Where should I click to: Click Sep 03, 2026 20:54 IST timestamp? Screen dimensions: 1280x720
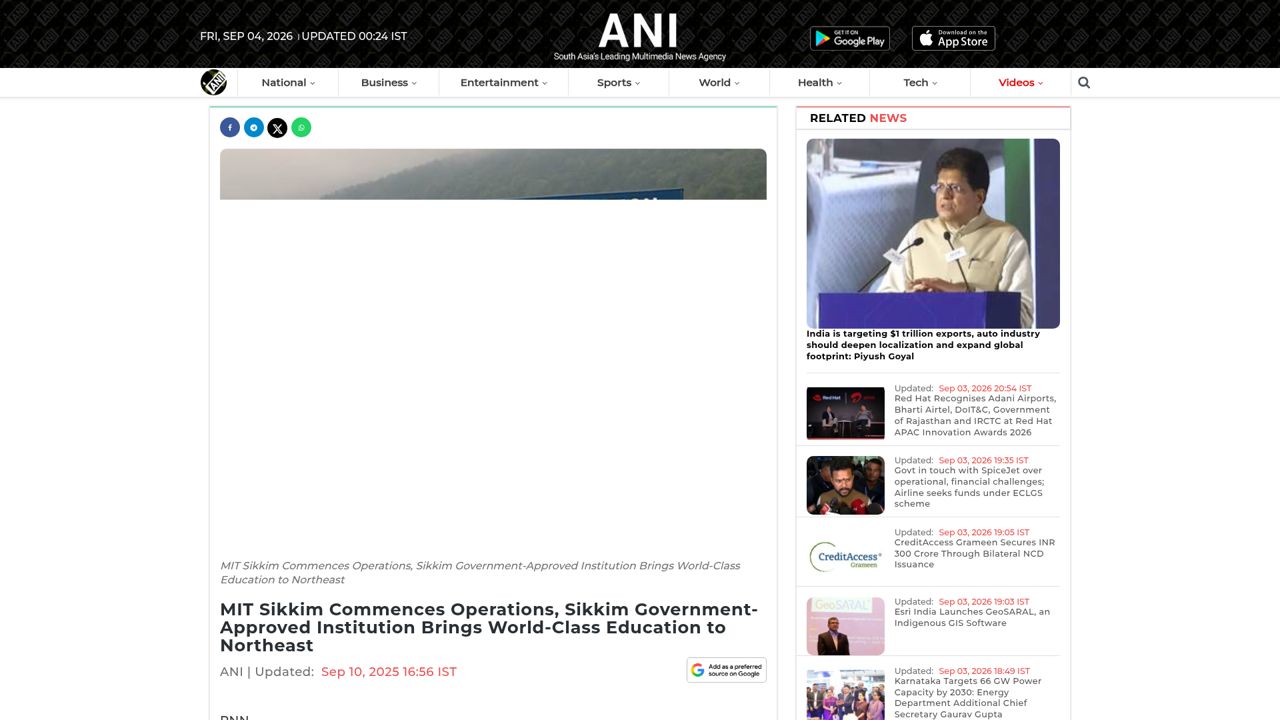pyautogui.click(x=985, y=388)
